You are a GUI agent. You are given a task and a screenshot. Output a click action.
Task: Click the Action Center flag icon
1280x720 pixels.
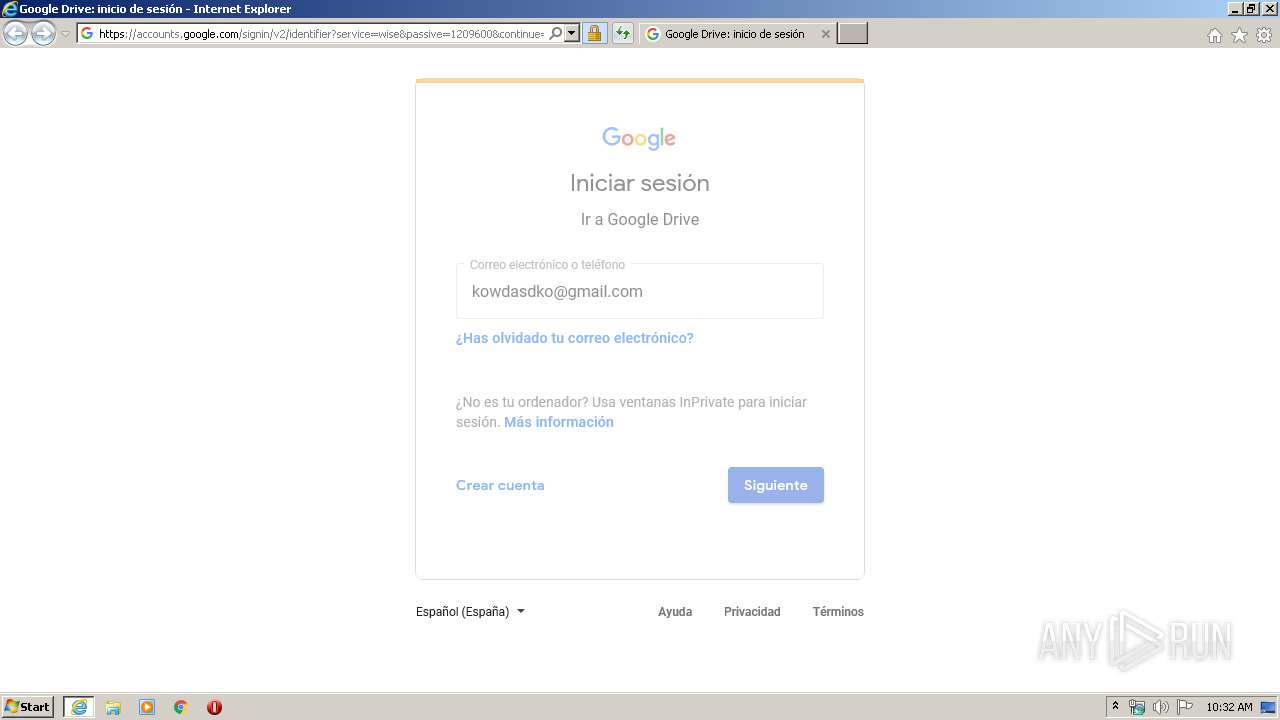click(x=1185, y=707)
